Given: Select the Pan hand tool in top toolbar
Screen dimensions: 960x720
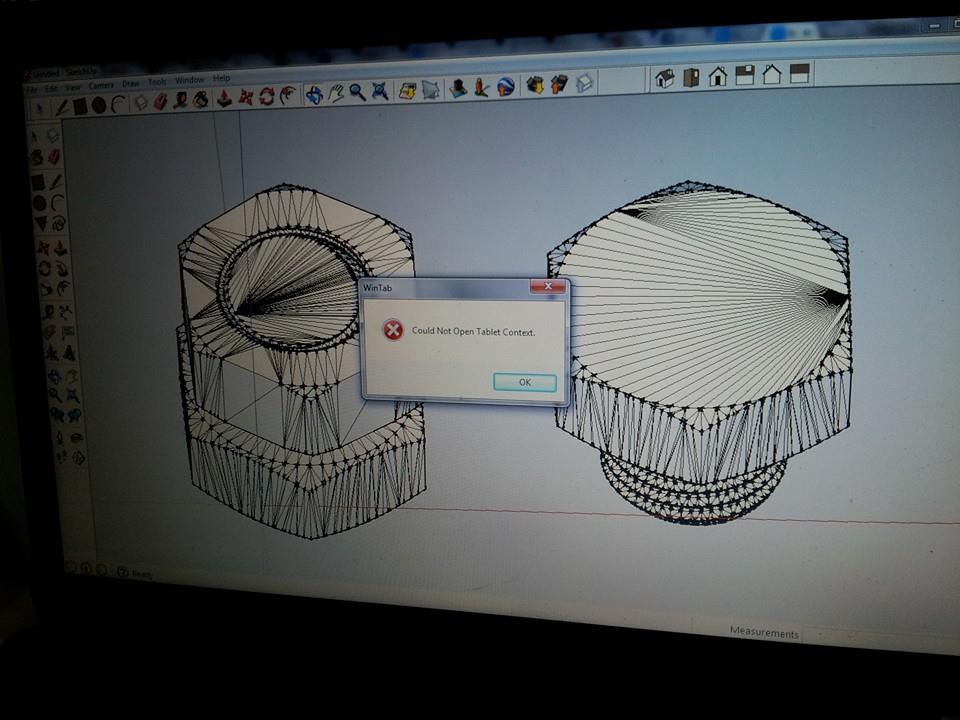Looking at the screenshot, I should pos(336,92).
